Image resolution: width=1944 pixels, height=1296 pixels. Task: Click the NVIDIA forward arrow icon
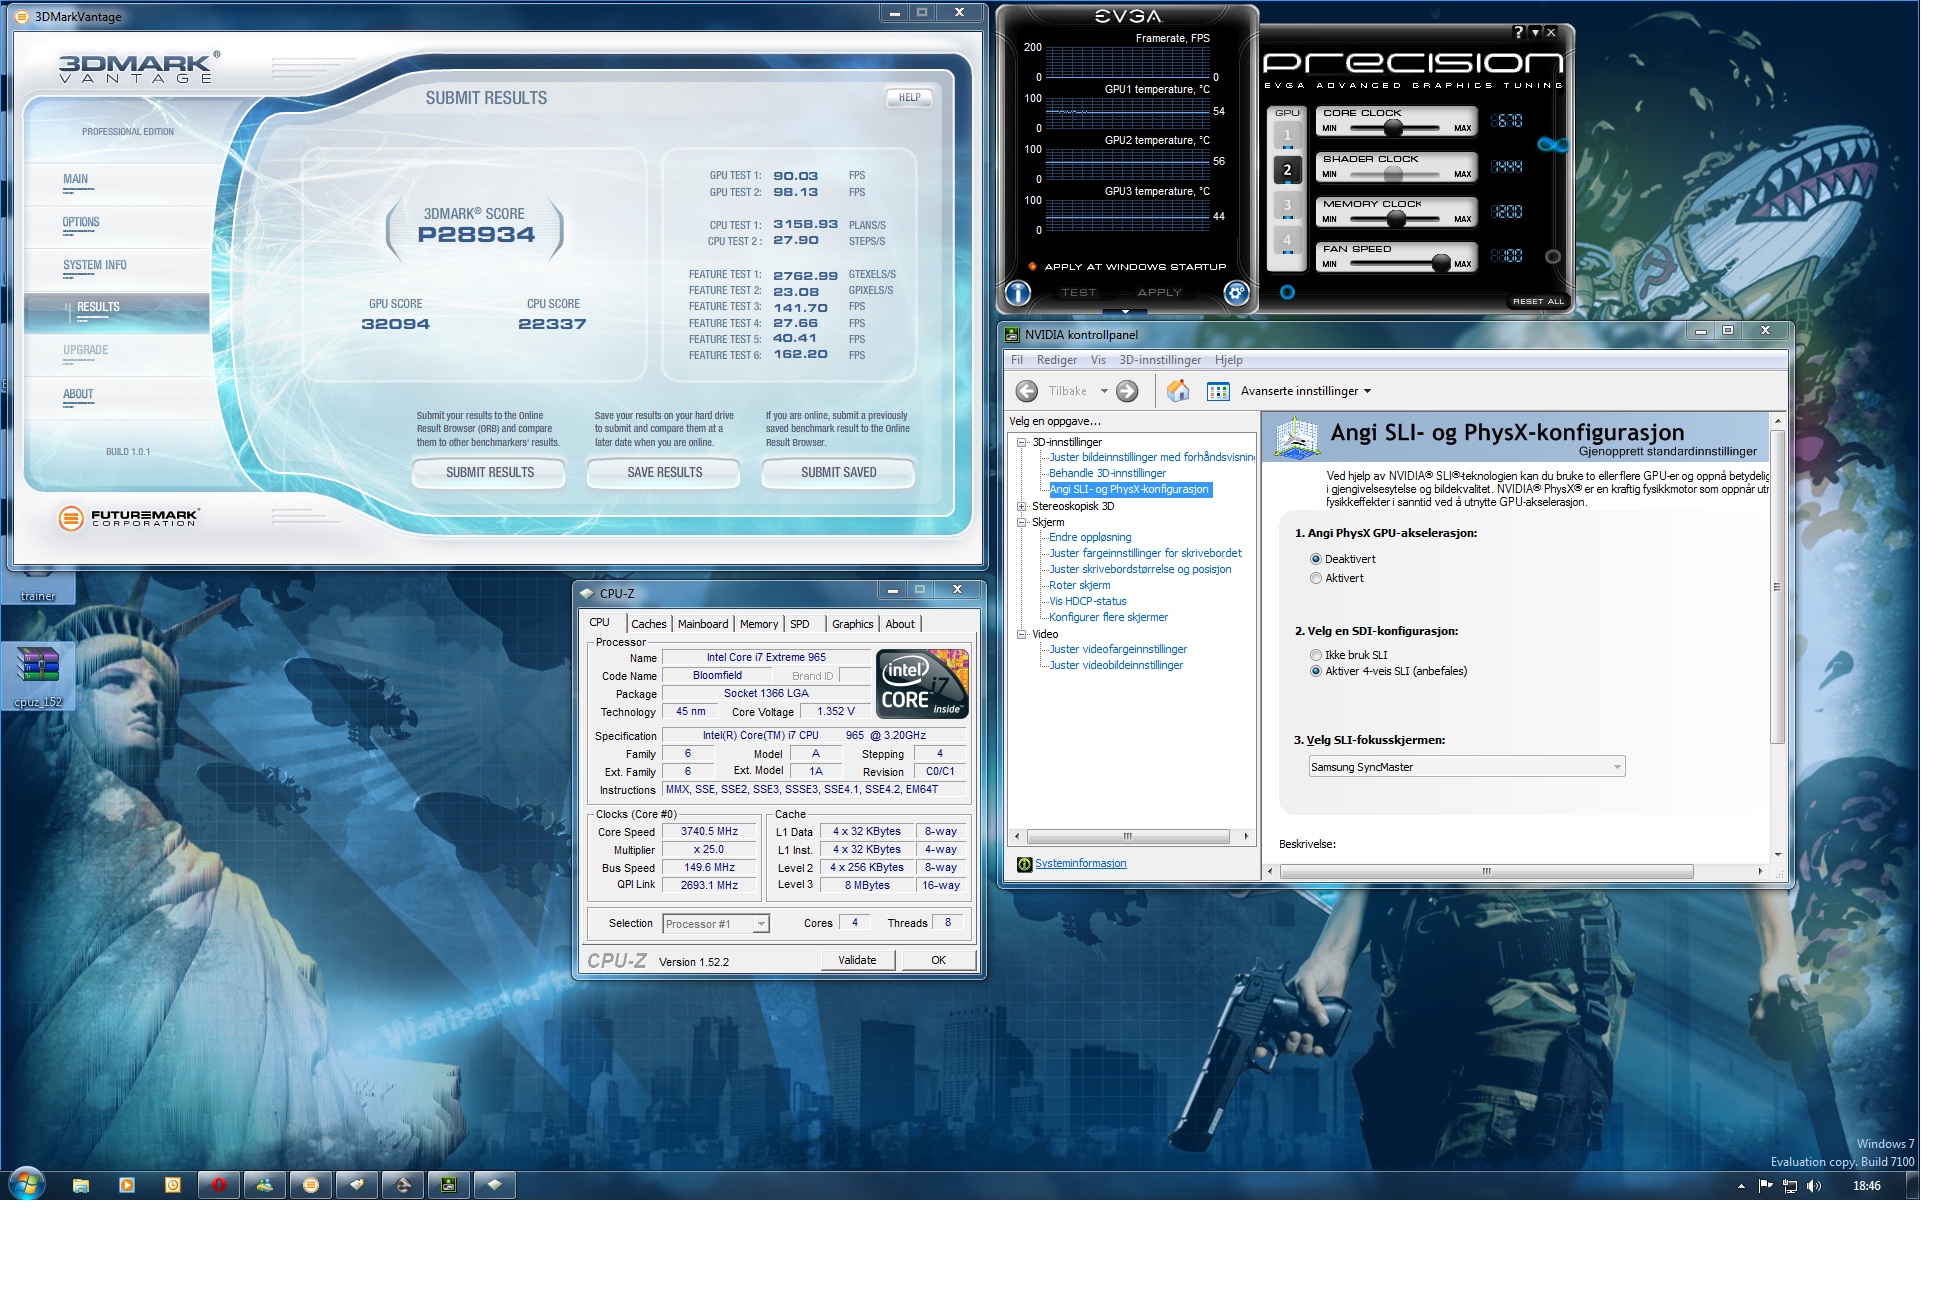pos(1127,391)
